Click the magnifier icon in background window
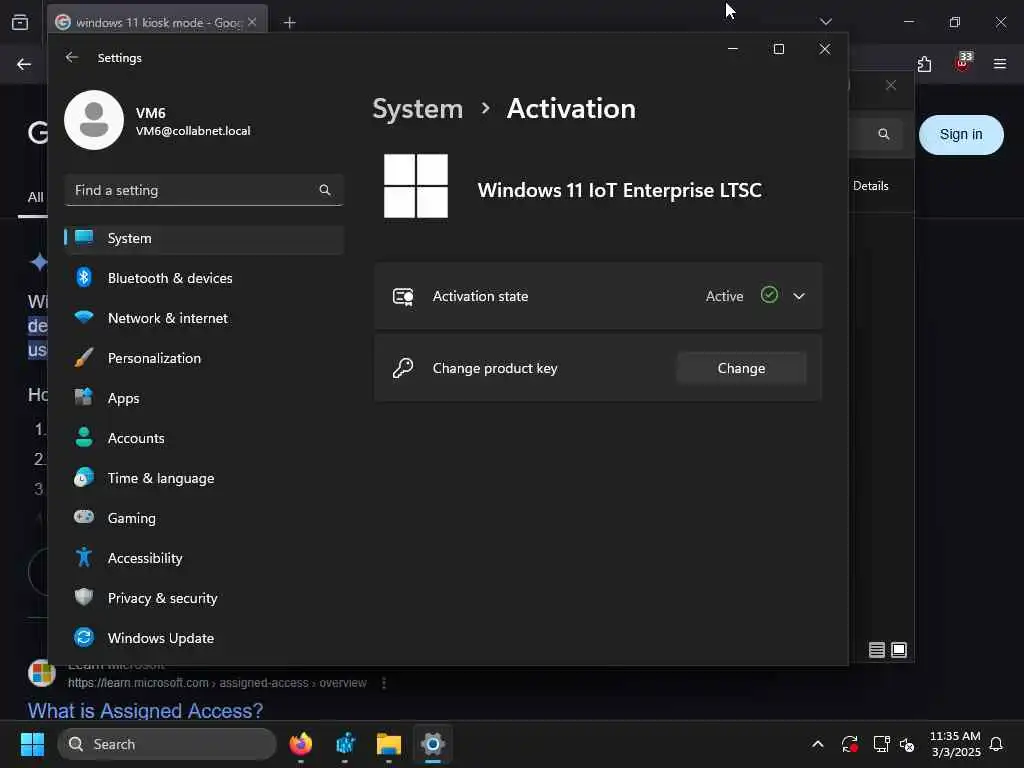This screenshot has width=1024, height=768. pyautogui.click(x=884, y=134)
